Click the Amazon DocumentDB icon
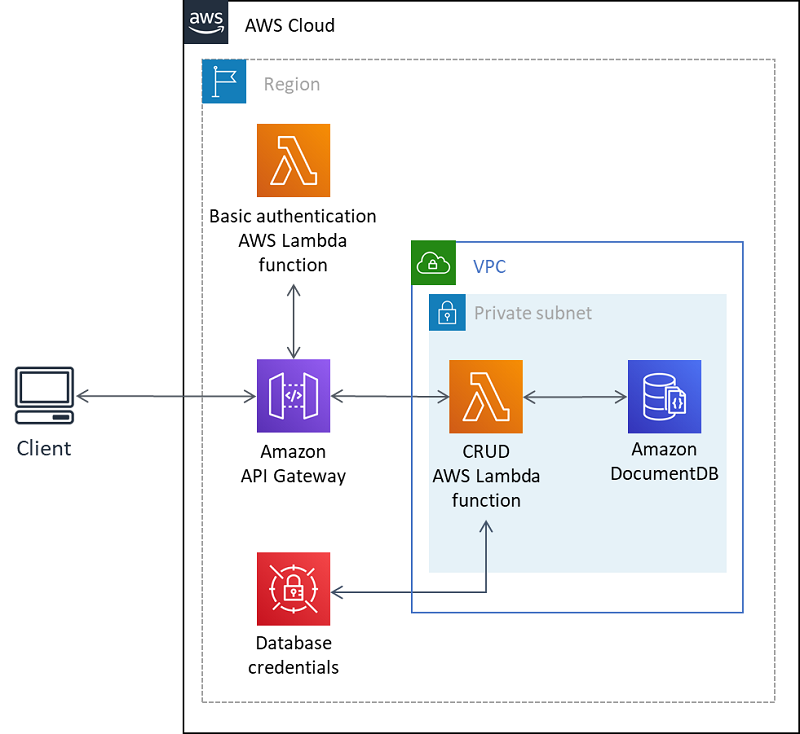 tap(664, 396)
